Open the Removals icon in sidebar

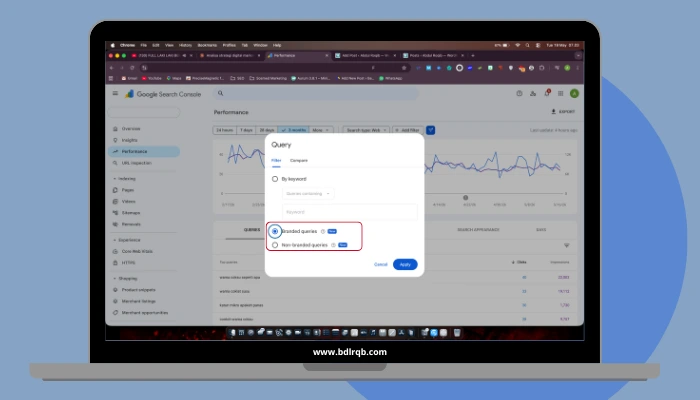[115, 224]
